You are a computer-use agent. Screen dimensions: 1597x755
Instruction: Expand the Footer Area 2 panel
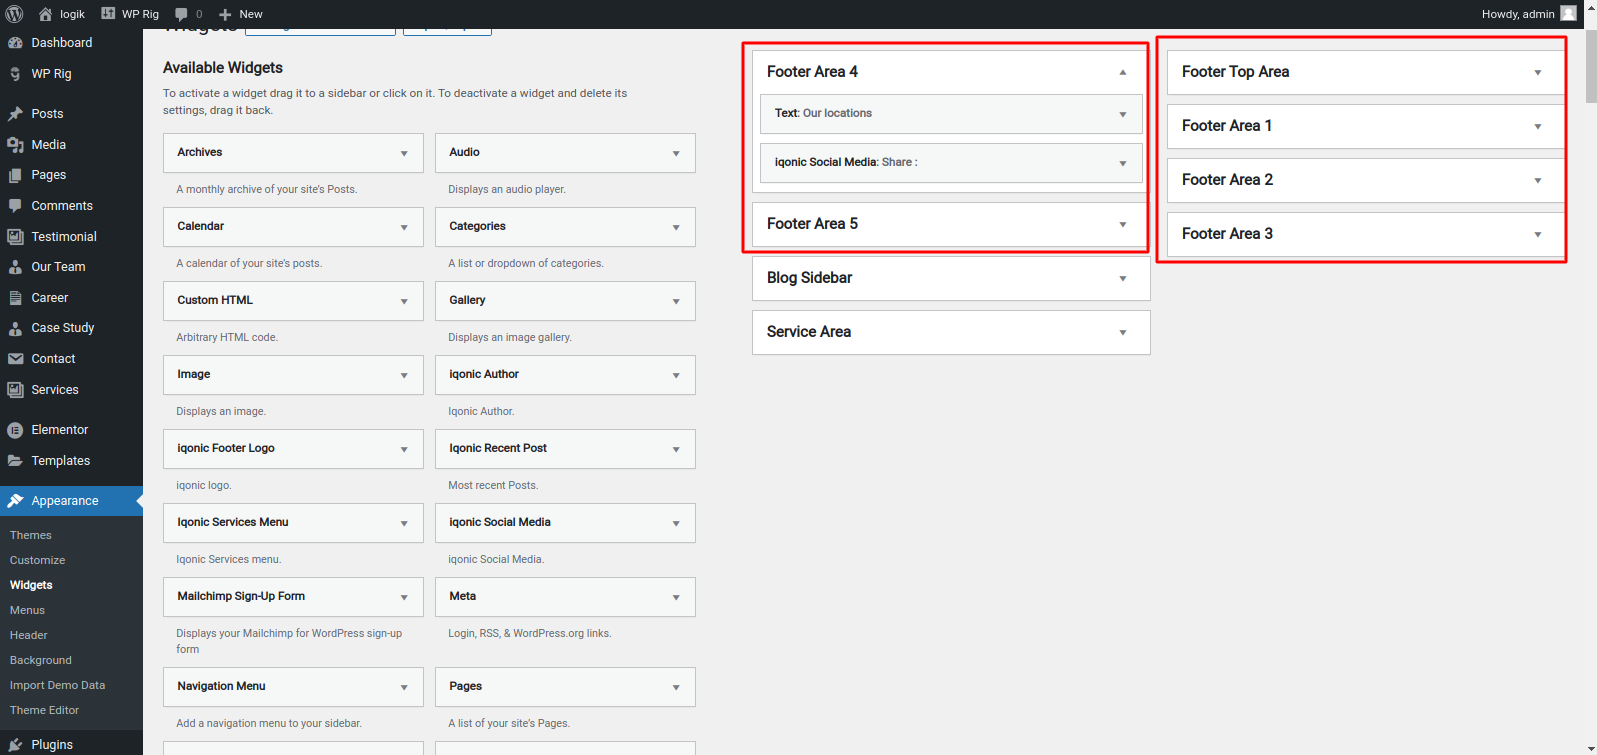pyautogui.click(x=1538, y=180)
